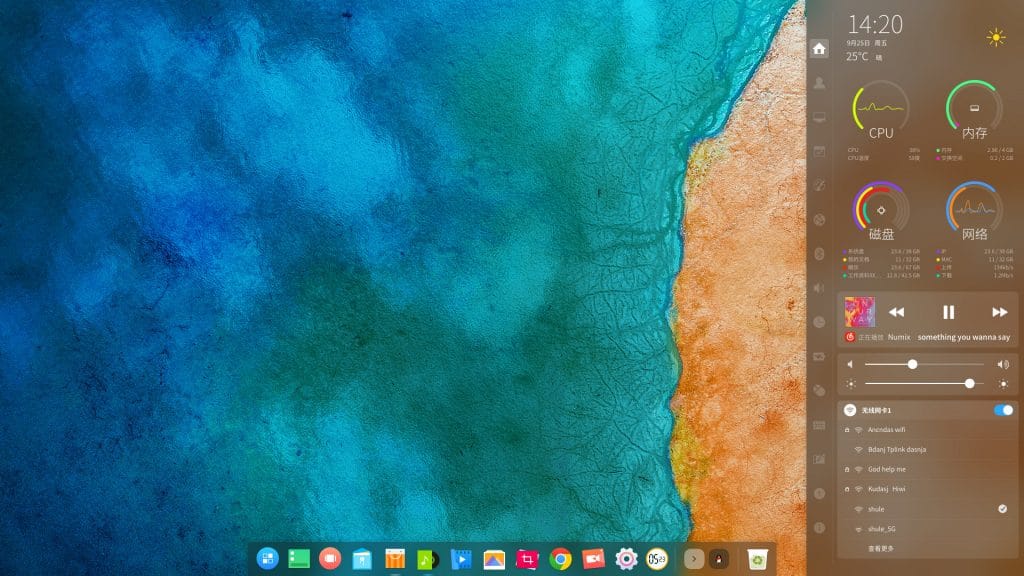Open the screenshot crop tool in dock
The width and height of the screenshot is (1024, 576).
tap(527, 559)
